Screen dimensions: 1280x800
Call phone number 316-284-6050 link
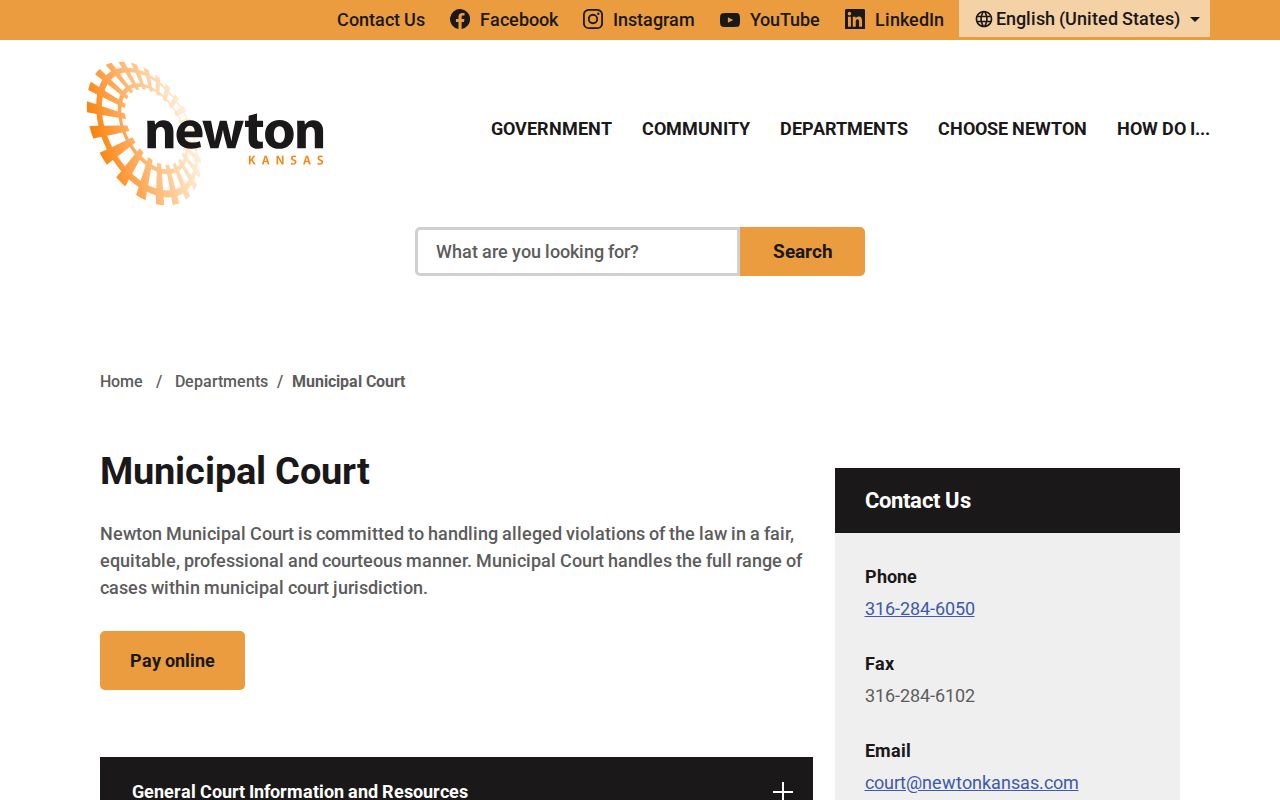pyautogui.click(x=920, y=608)
